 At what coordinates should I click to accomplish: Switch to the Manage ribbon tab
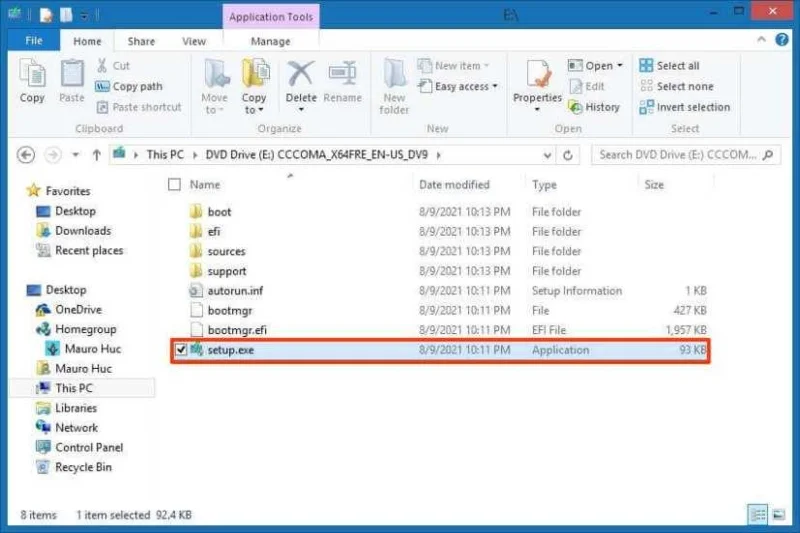pyautogui.click(x=270, y=41)
